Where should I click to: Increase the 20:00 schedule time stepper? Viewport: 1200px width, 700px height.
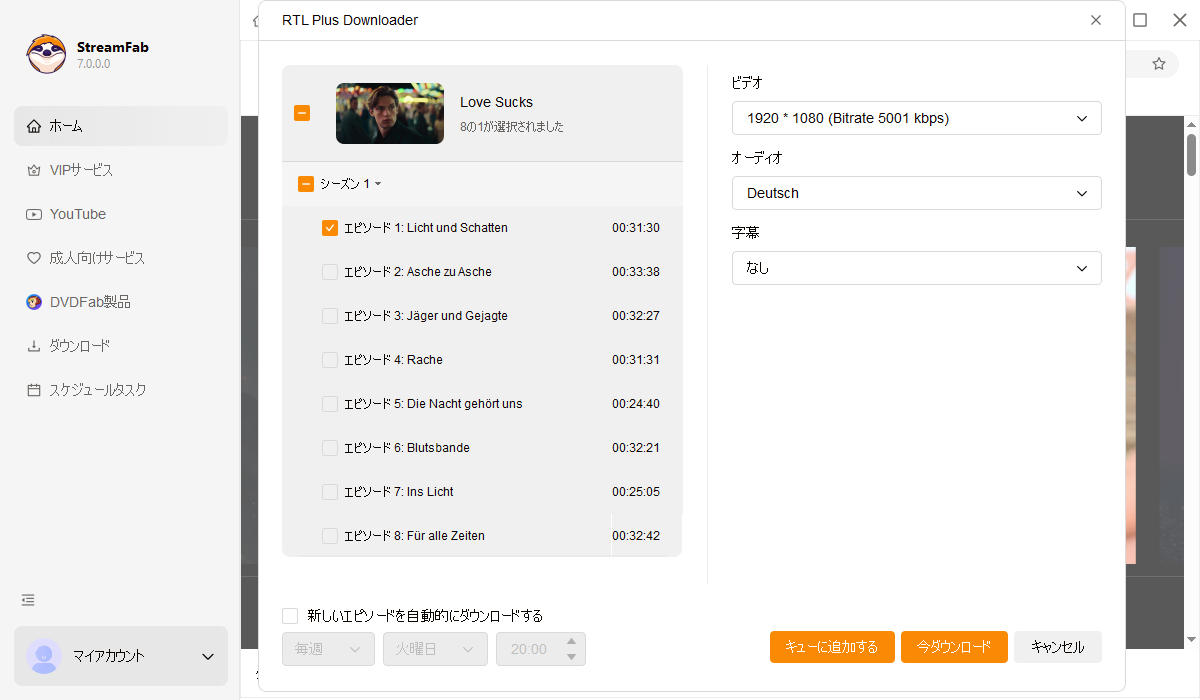(571, 642)
